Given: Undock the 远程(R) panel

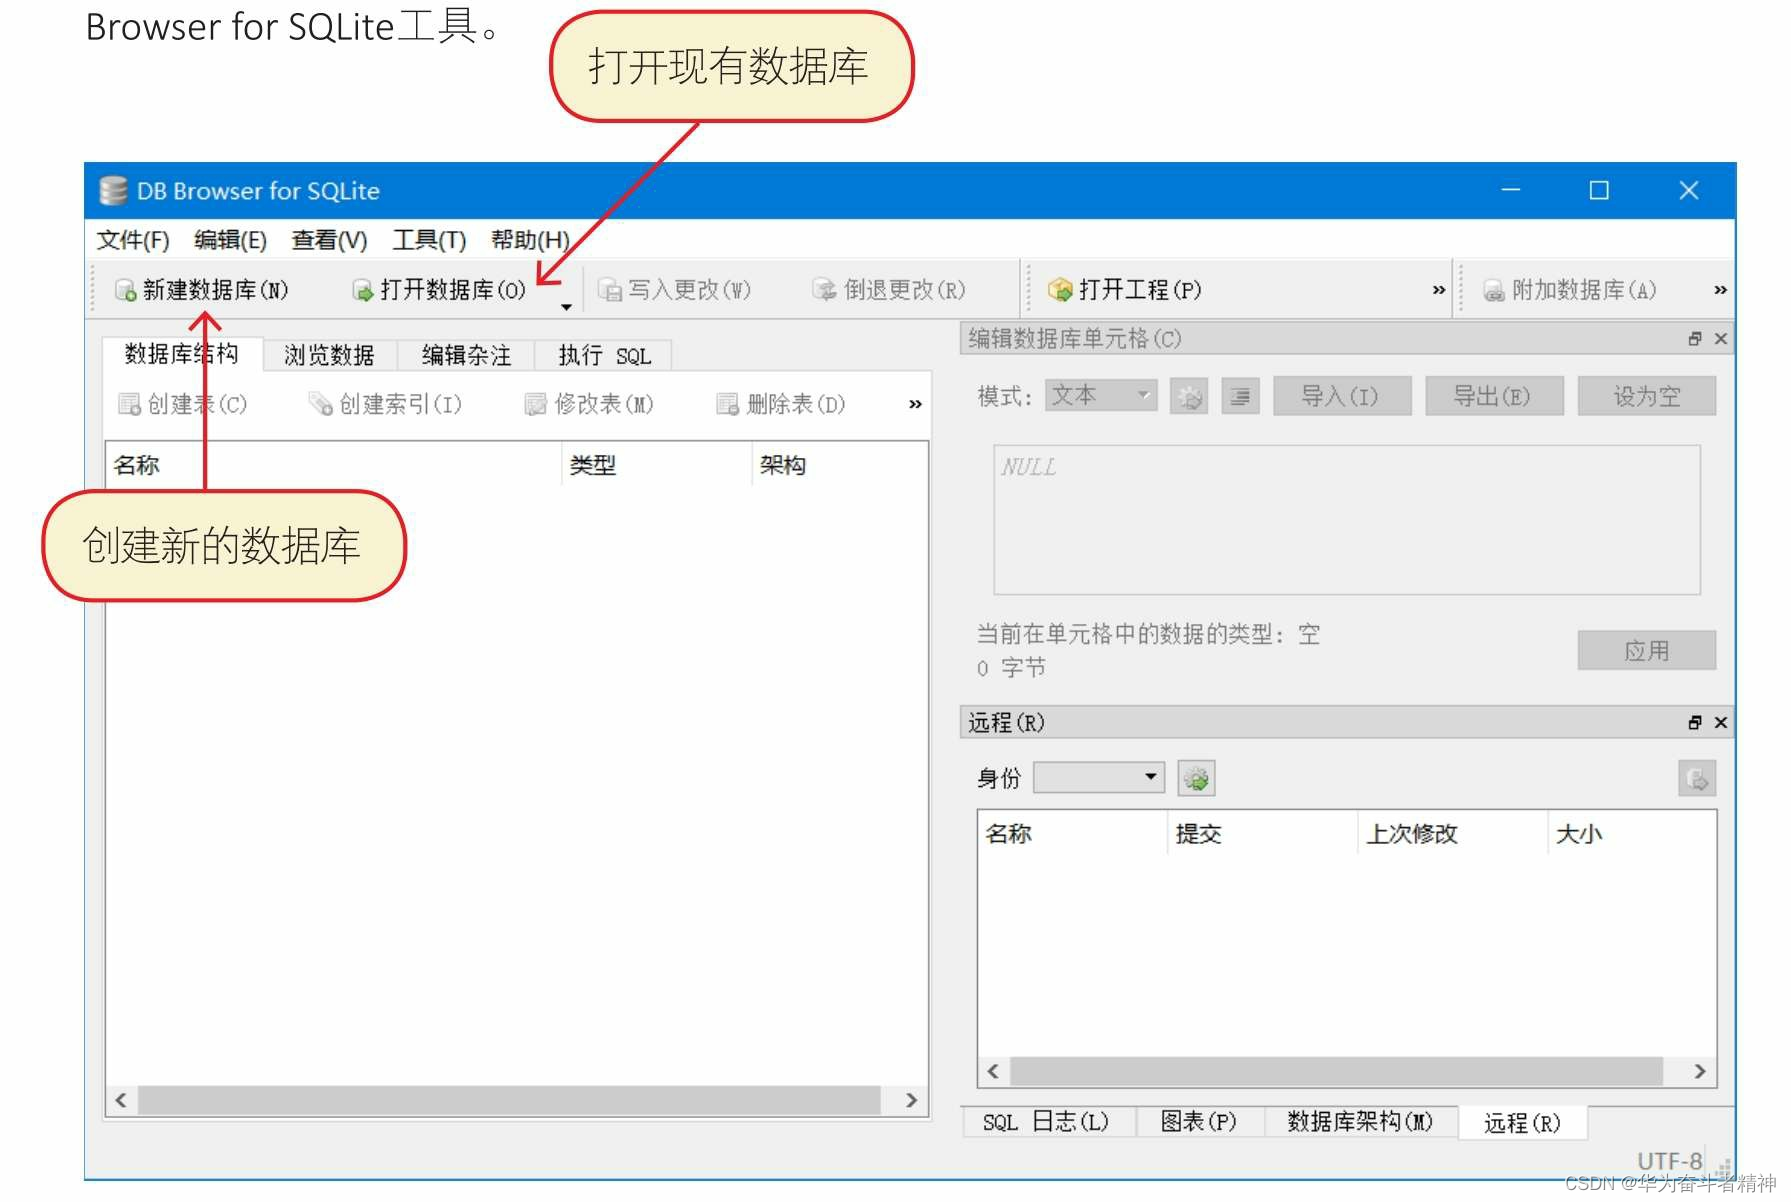Looking at the screenshot, I should click(1695, 722).
